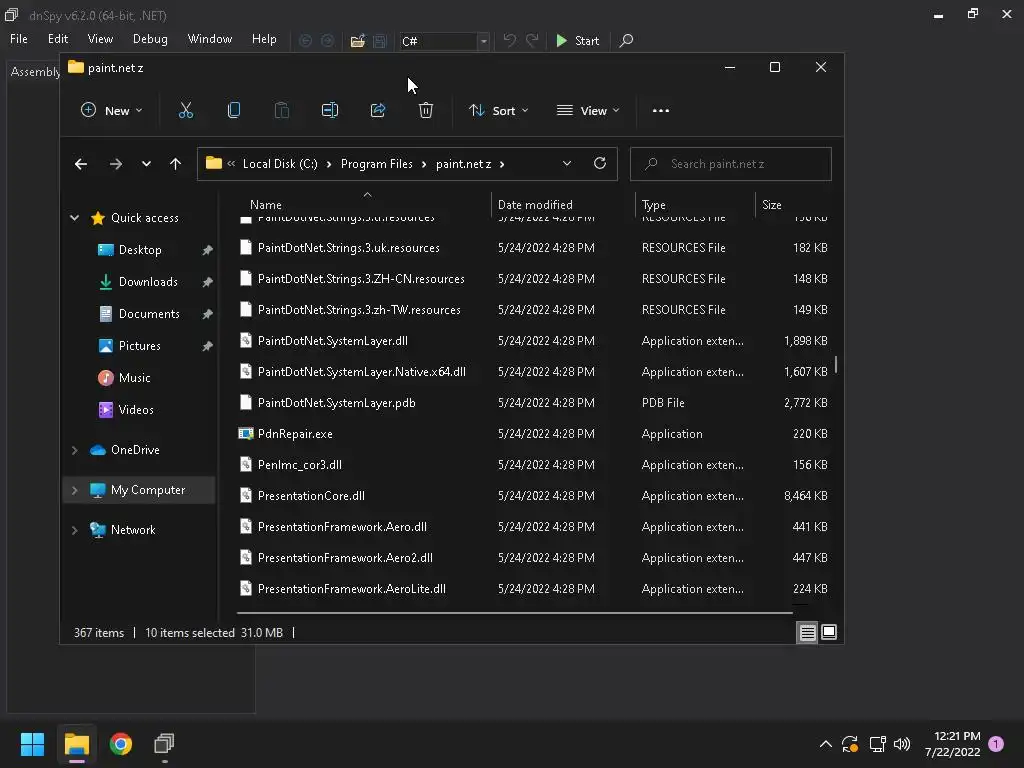Click dnSpy icon on the taskbar
Viewport: 1024px width, 768px height.
point(165,744)
